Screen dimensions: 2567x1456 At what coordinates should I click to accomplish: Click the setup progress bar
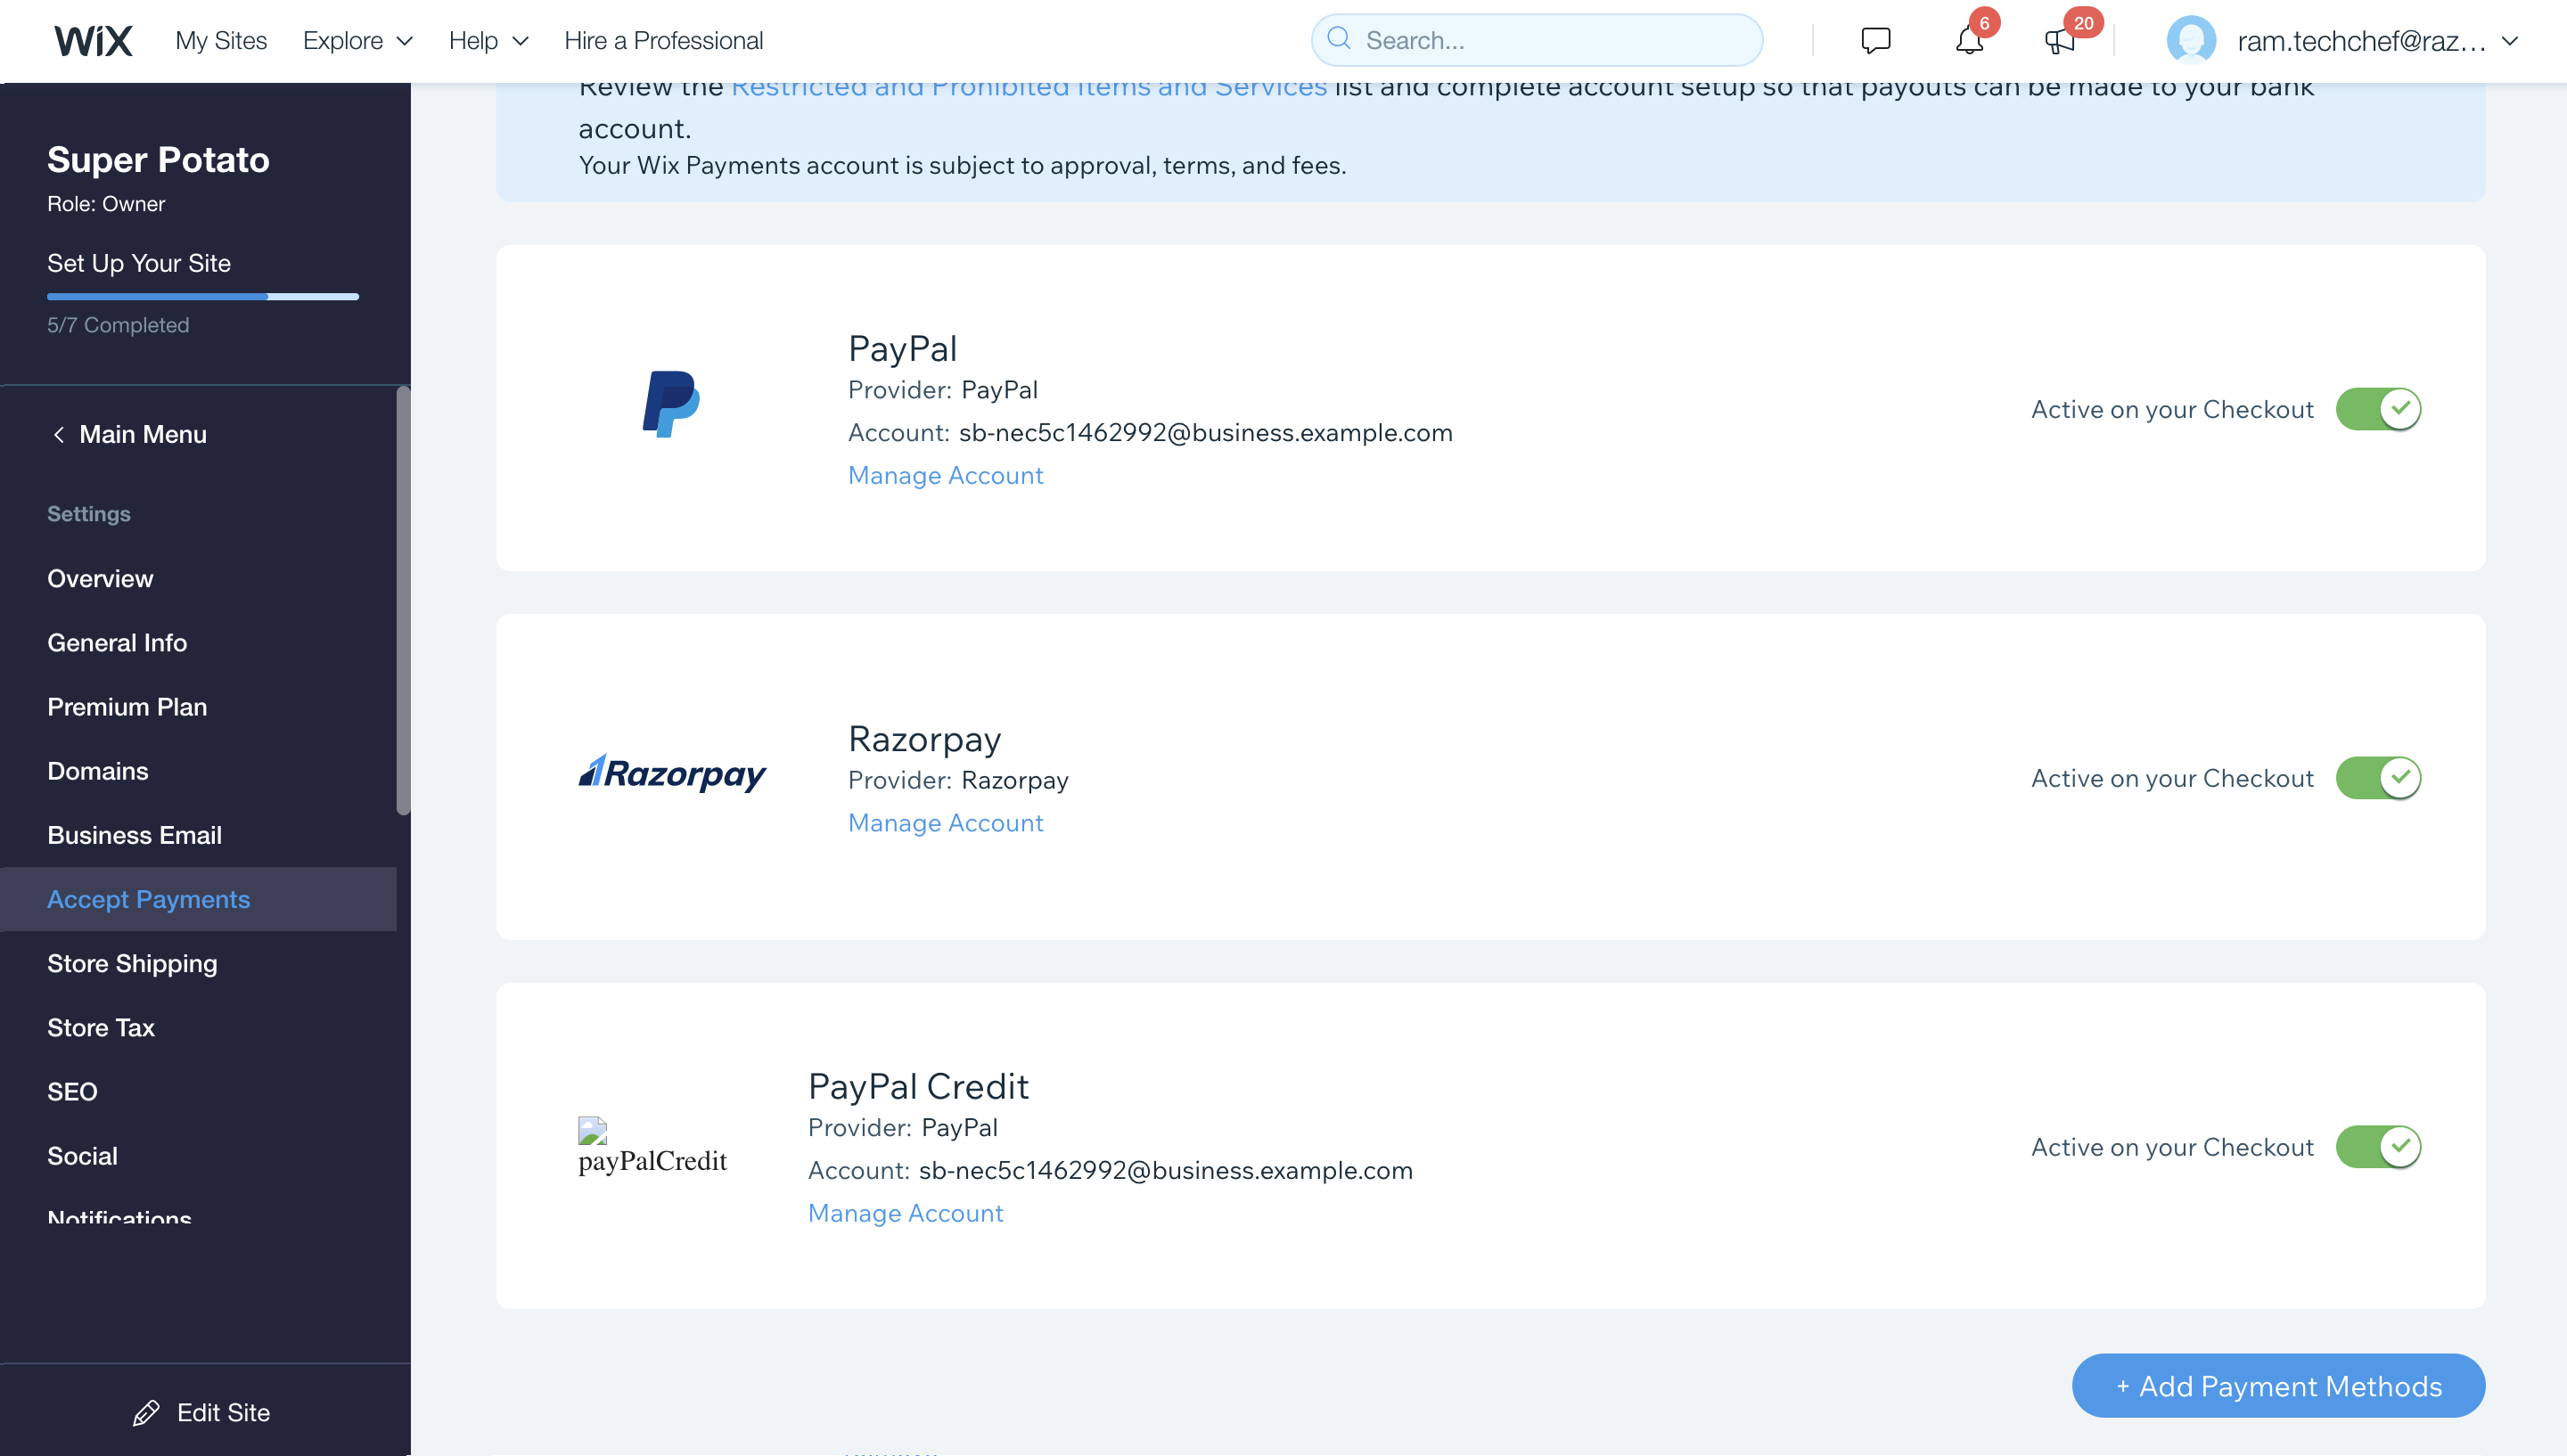pos(203,297)
